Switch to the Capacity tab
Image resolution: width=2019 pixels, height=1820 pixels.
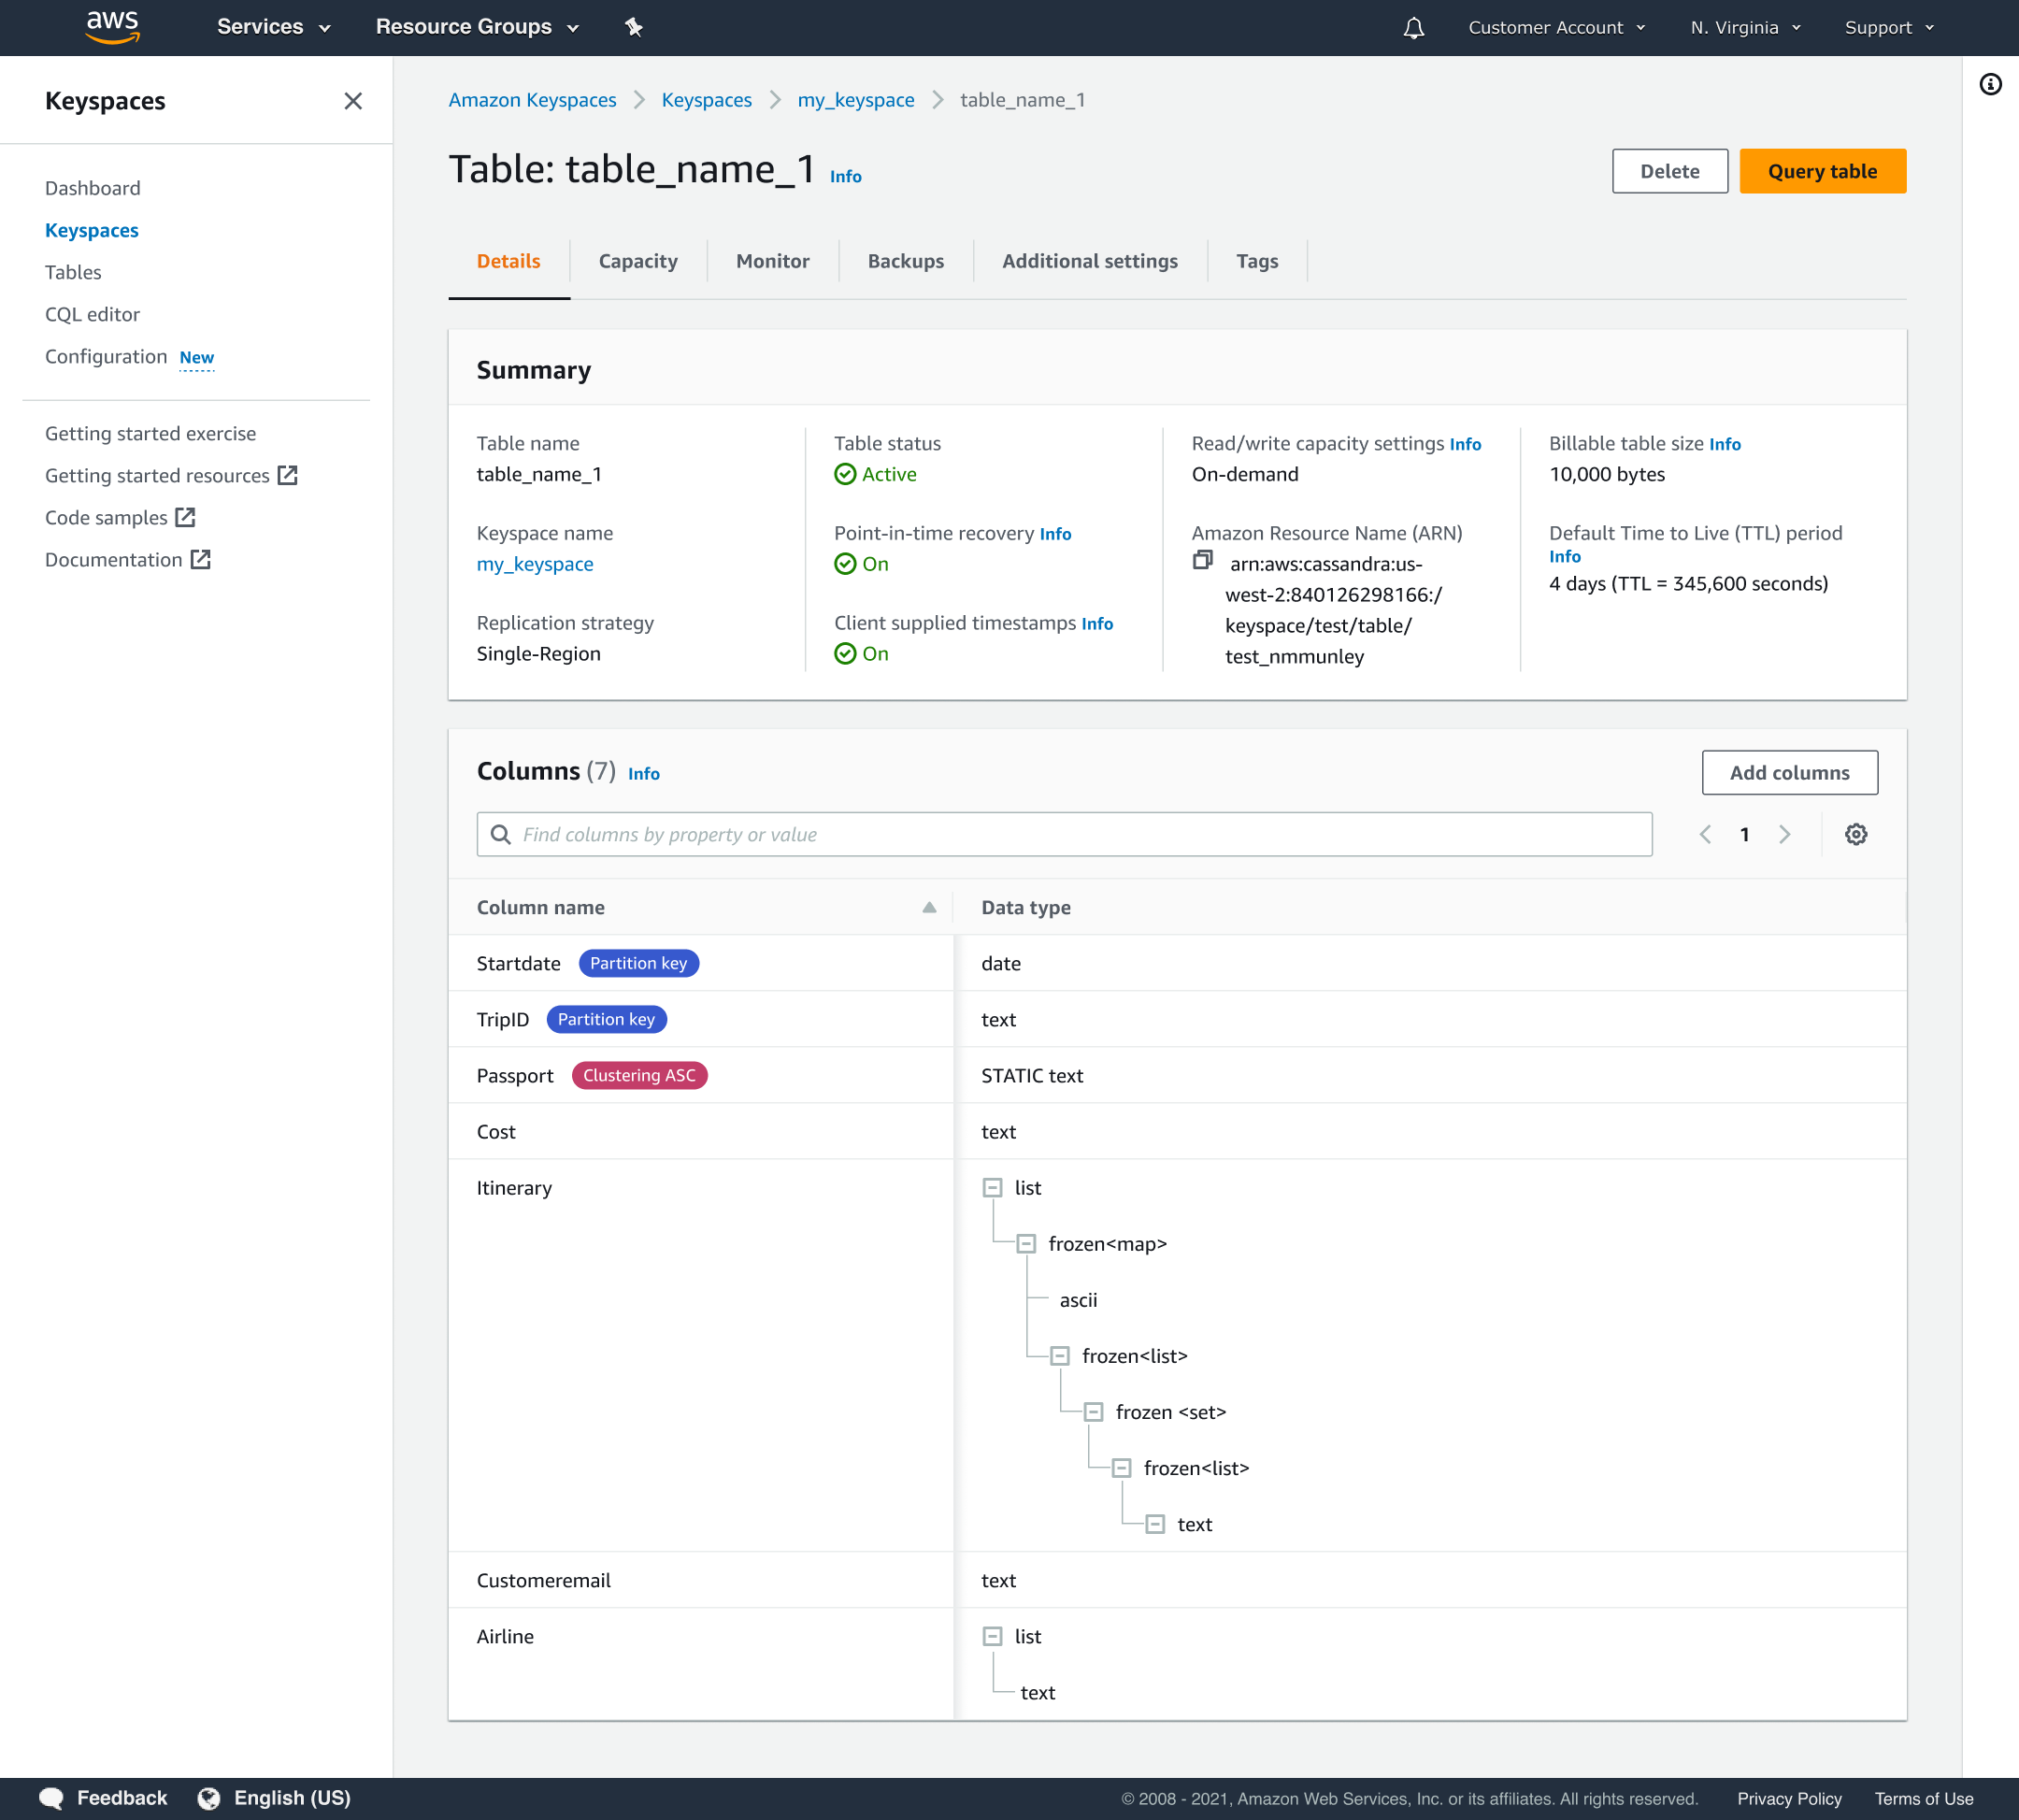(x=638, y=261)
